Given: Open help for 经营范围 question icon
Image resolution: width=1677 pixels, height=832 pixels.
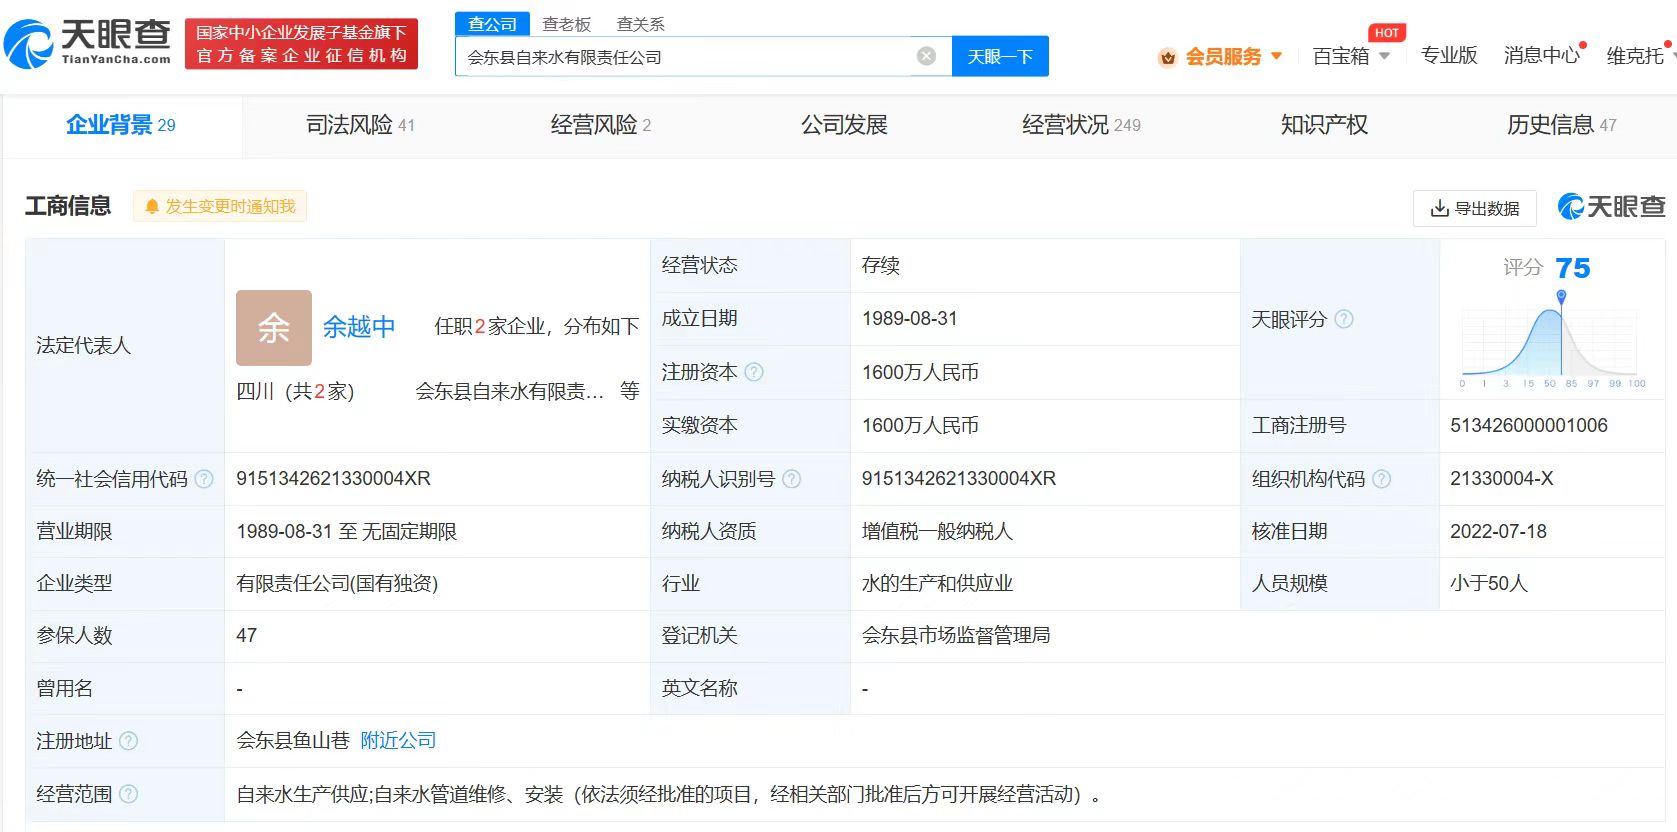Looking at the screenshot, I should coord(129,794).
